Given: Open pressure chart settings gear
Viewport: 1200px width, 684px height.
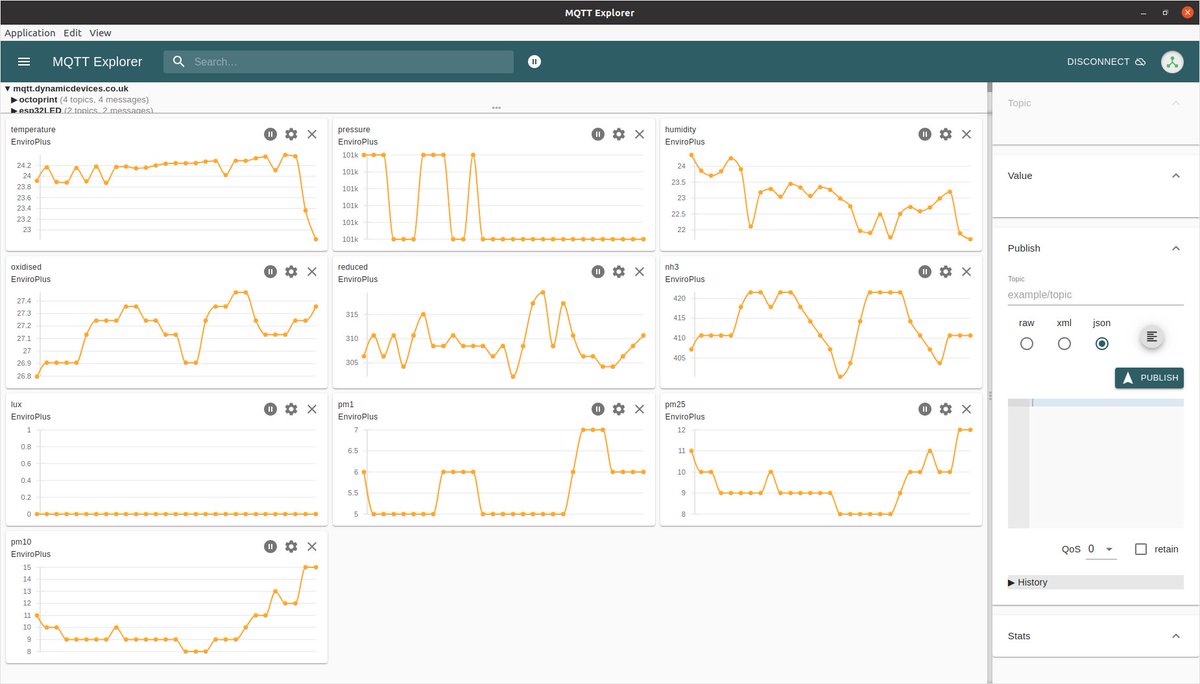Looking at the screenshot, I should coord(619,134).
